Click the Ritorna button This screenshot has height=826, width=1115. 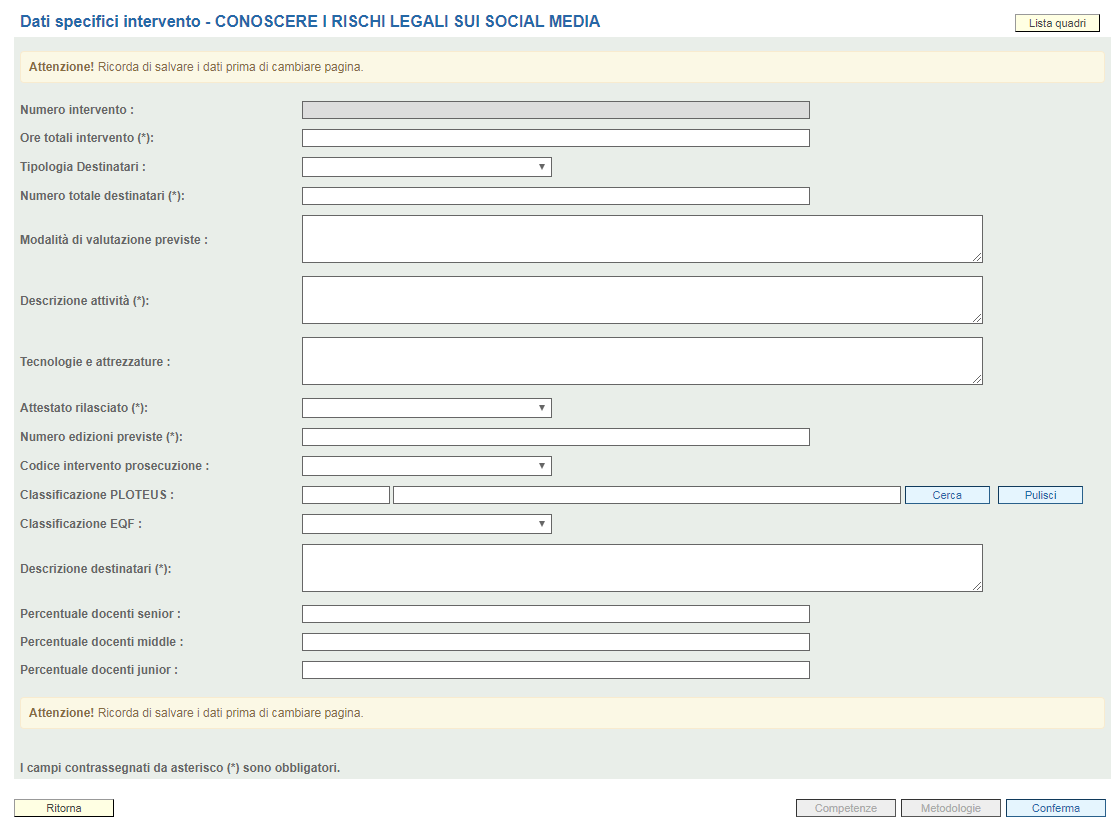pos(64,808)
